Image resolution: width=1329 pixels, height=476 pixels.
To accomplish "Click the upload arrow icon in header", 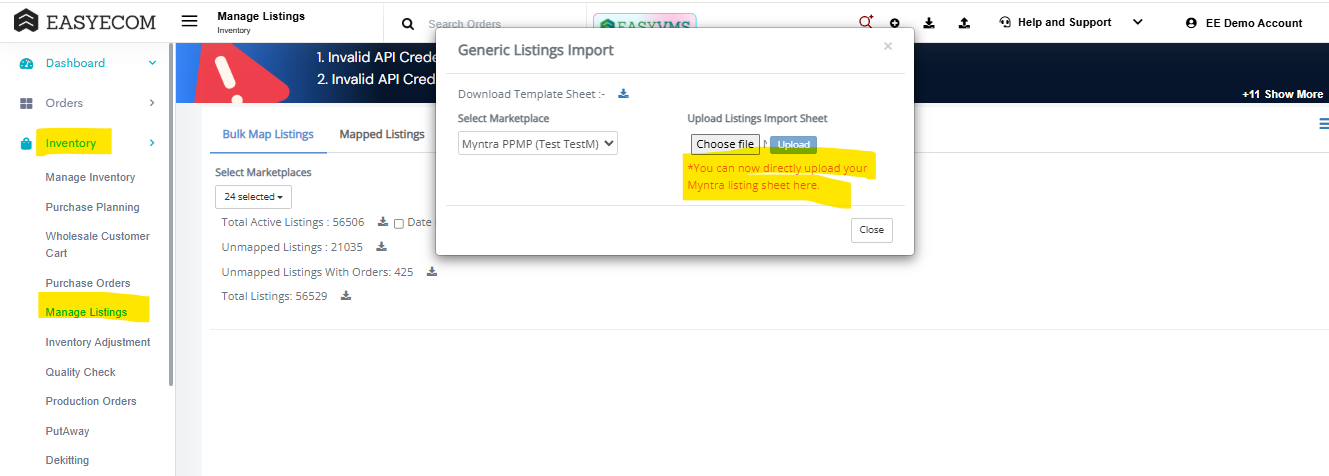I will (x=964, y=23).
